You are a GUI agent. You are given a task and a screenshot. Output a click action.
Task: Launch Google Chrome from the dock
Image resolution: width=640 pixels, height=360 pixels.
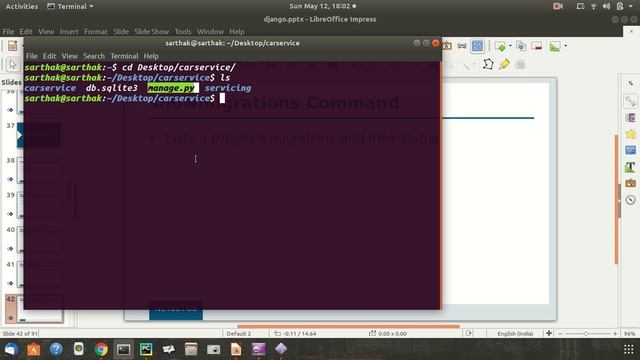101,349
